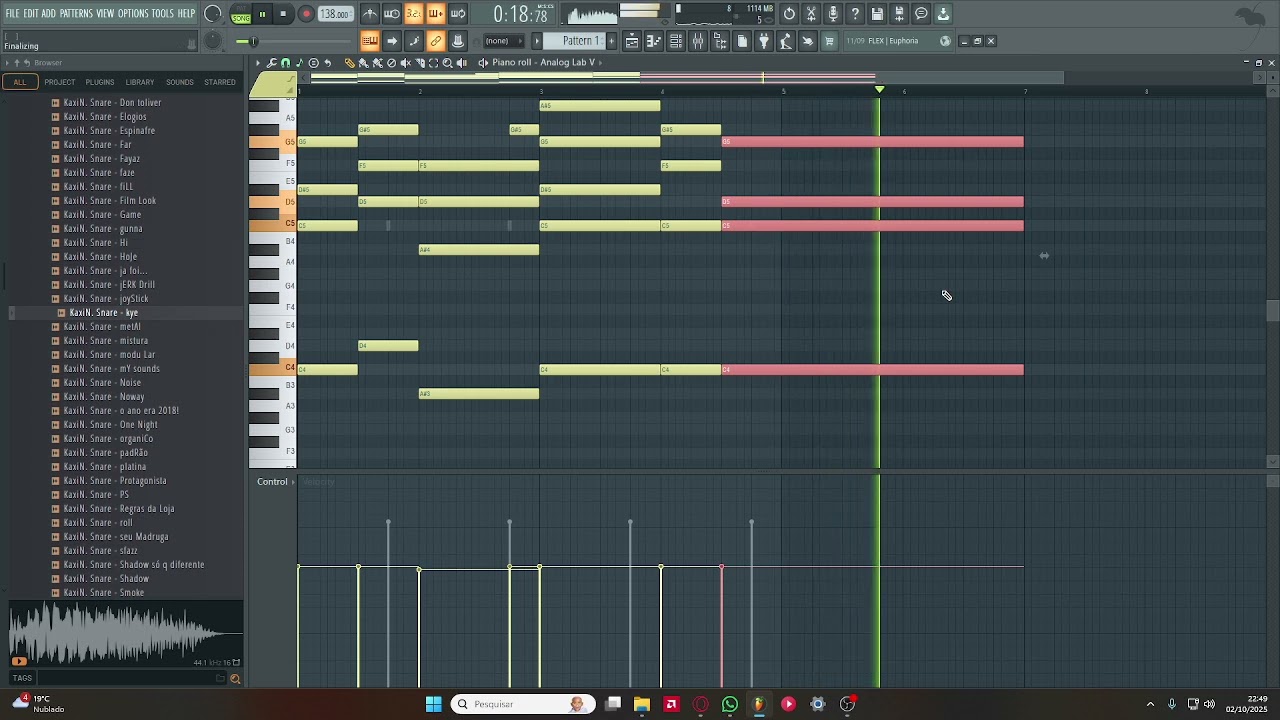
Task: Open the undo history icon
Action: point(789,14)
